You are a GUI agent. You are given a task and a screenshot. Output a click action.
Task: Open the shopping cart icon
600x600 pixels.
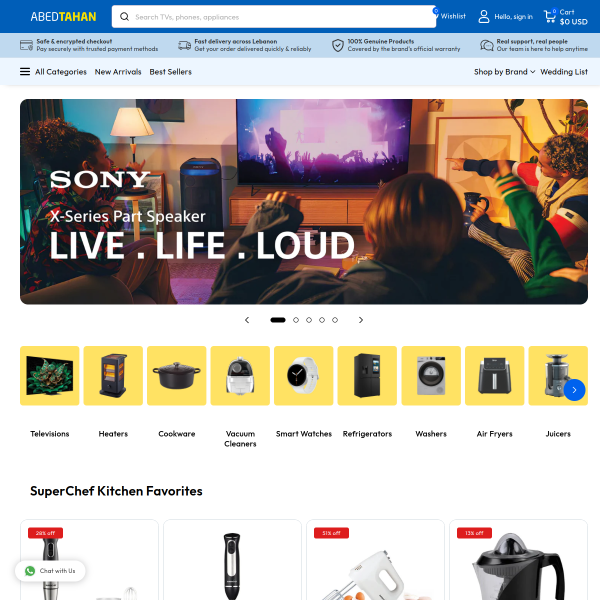click(x=550, y=16)
